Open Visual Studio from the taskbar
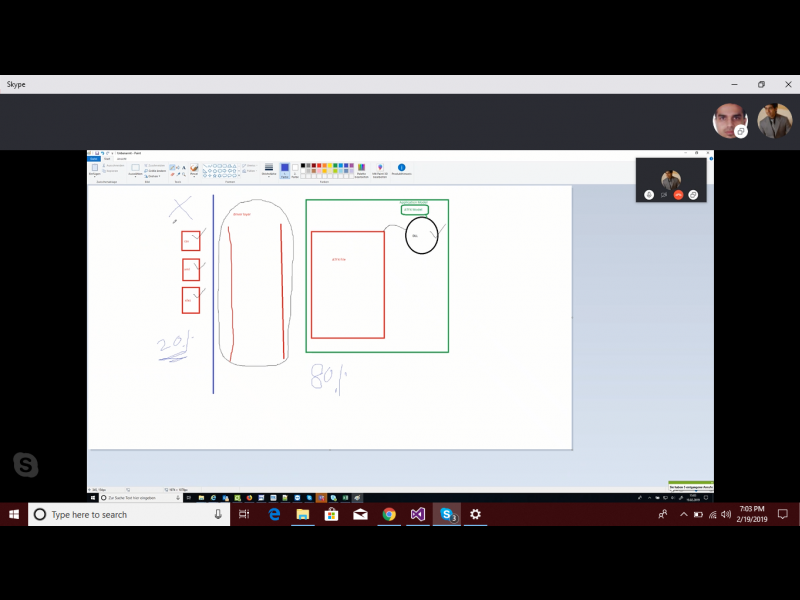 point(418,514)
